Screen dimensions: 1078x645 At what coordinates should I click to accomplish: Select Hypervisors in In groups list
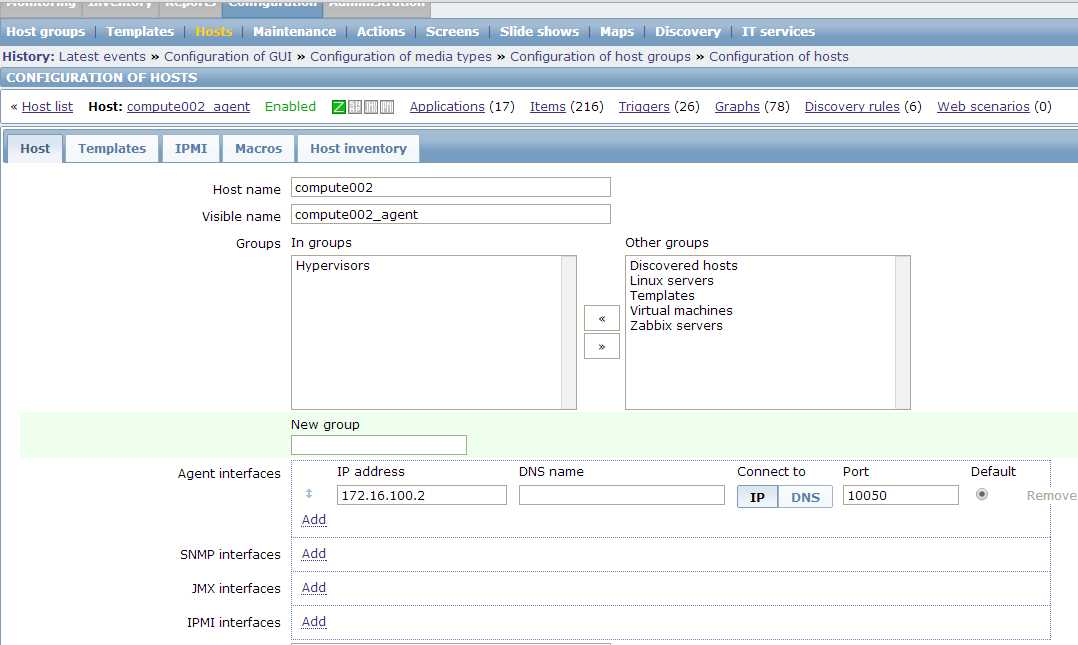(x=333, y=265)
